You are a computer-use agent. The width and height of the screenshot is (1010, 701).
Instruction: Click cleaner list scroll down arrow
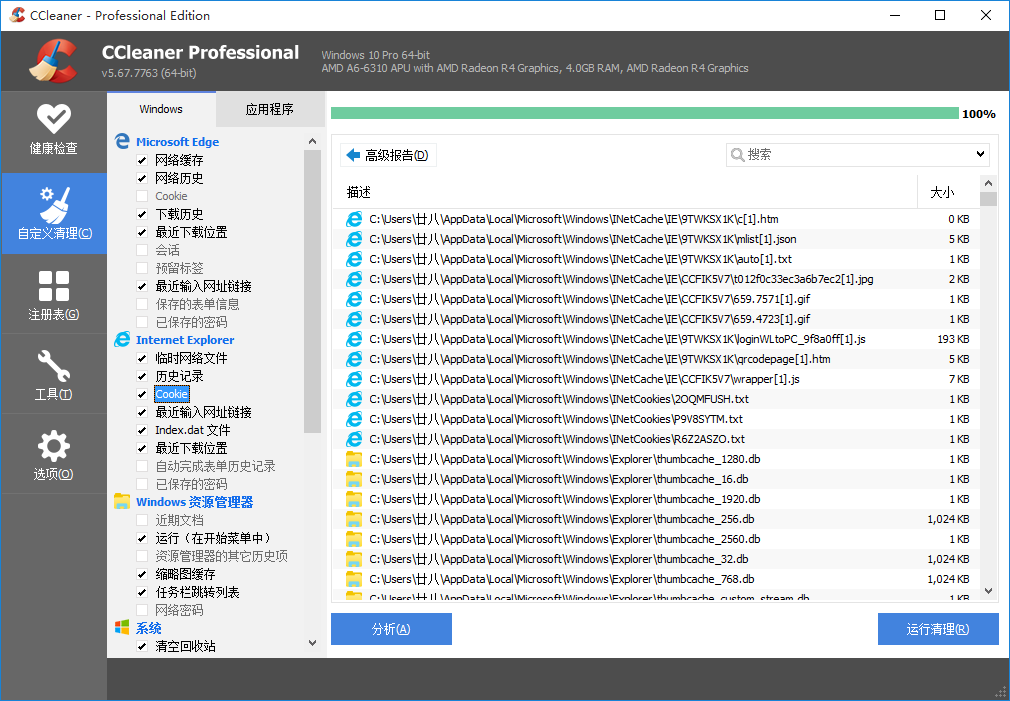click(312, 643)
